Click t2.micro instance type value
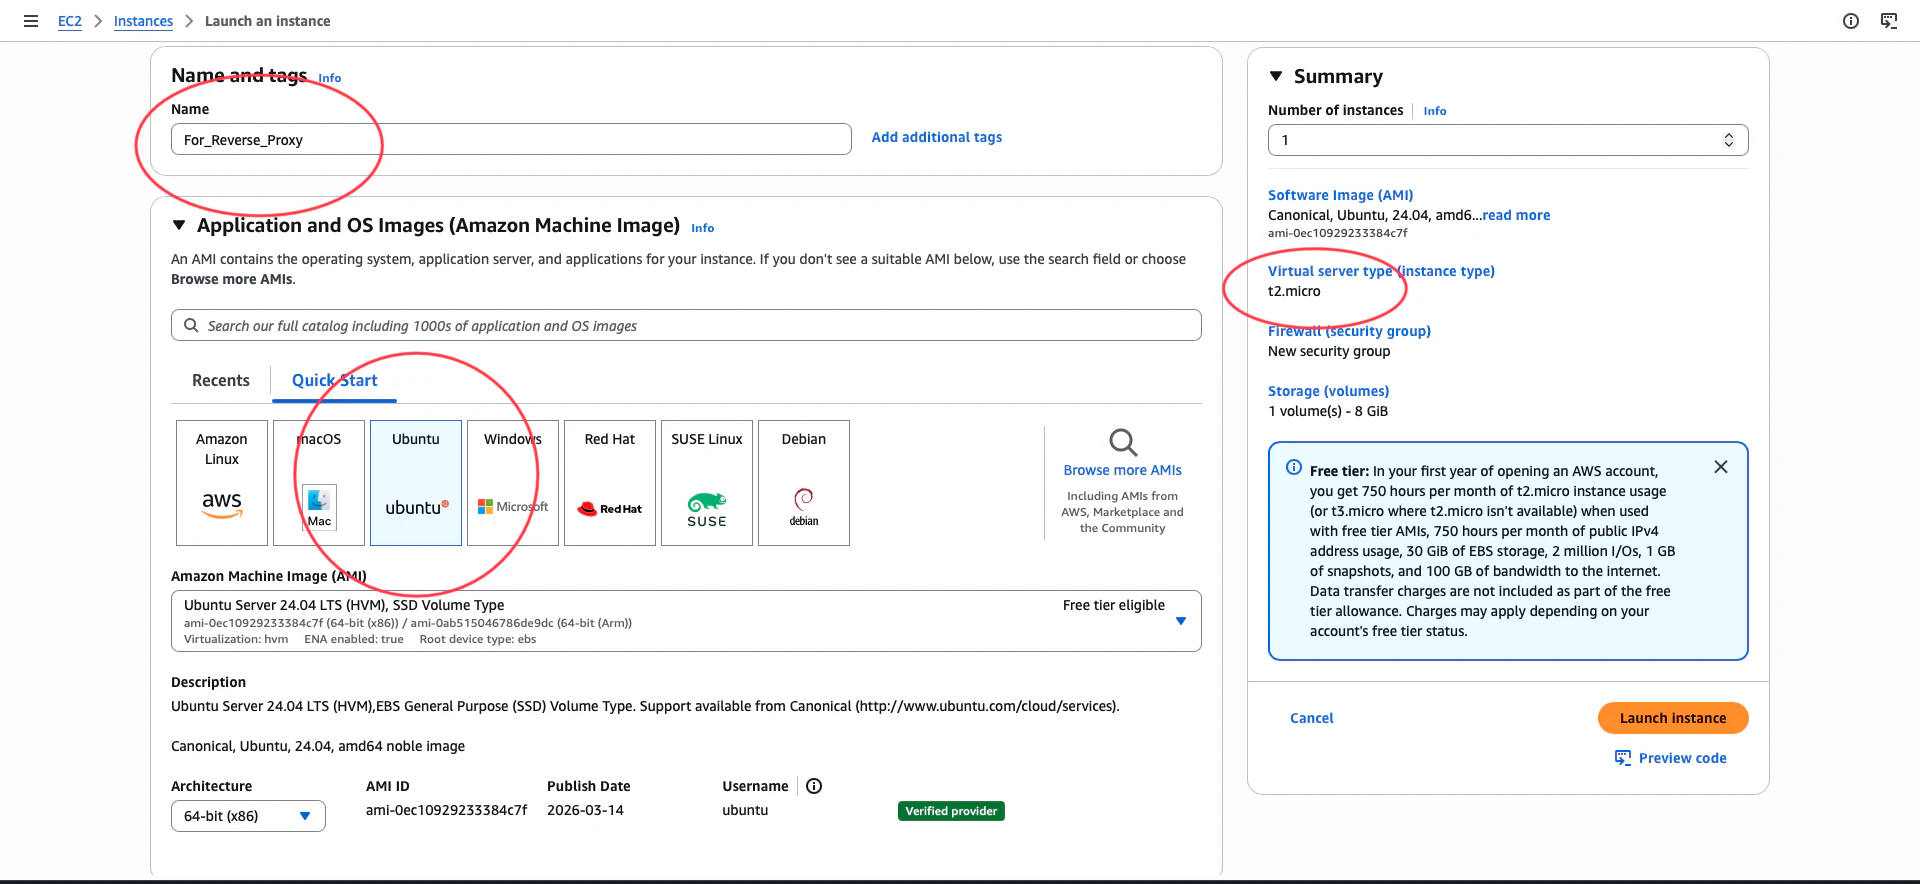 pyautogui.click(x=1294, y=291)
